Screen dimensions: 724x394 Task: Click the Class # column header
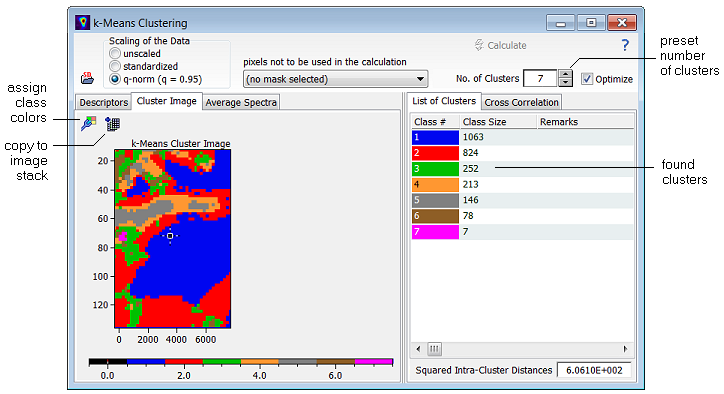click(435, 122)
